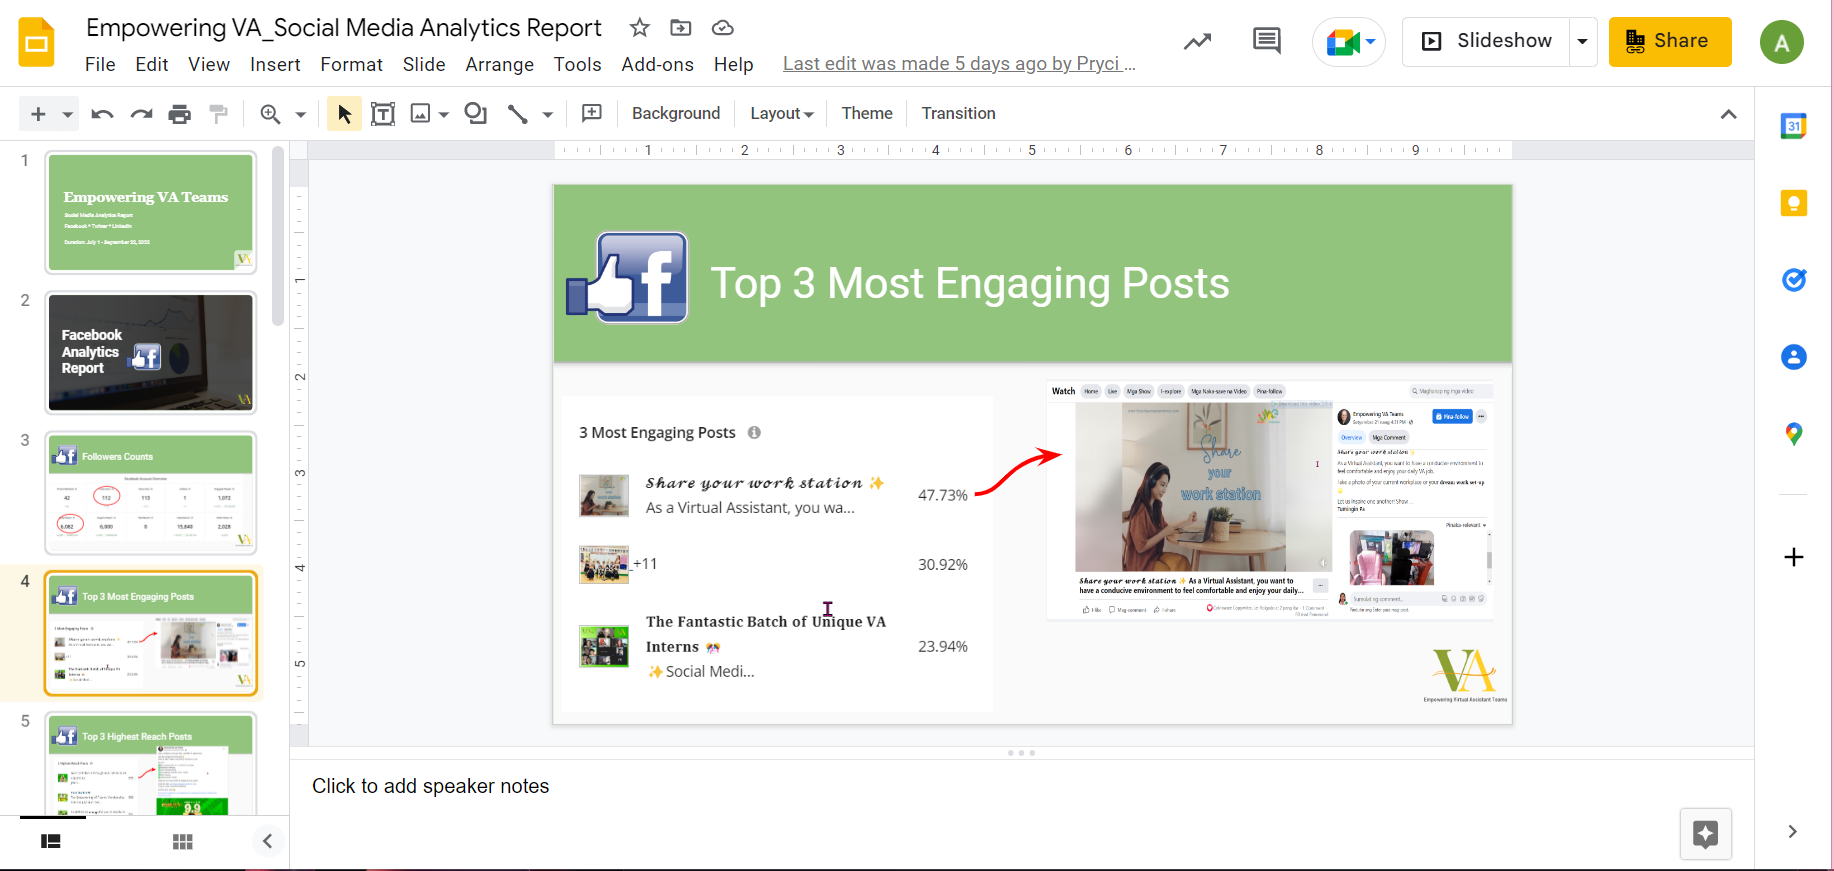Start a Google Meet call

coord(1349,42)
